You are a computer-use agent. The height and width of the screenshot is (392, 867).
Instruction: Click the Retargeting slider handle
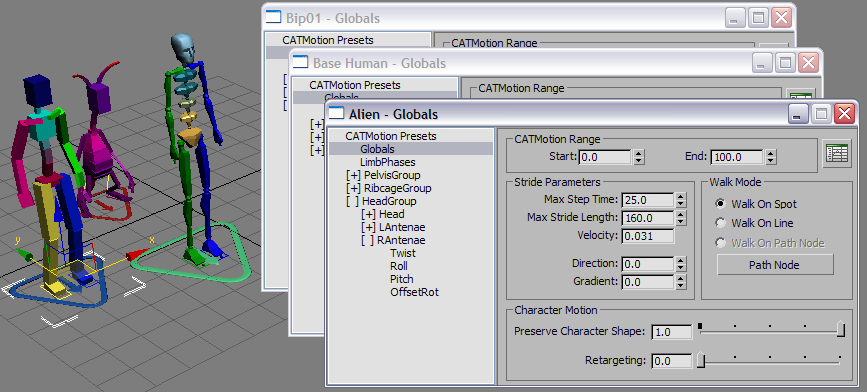701,360
